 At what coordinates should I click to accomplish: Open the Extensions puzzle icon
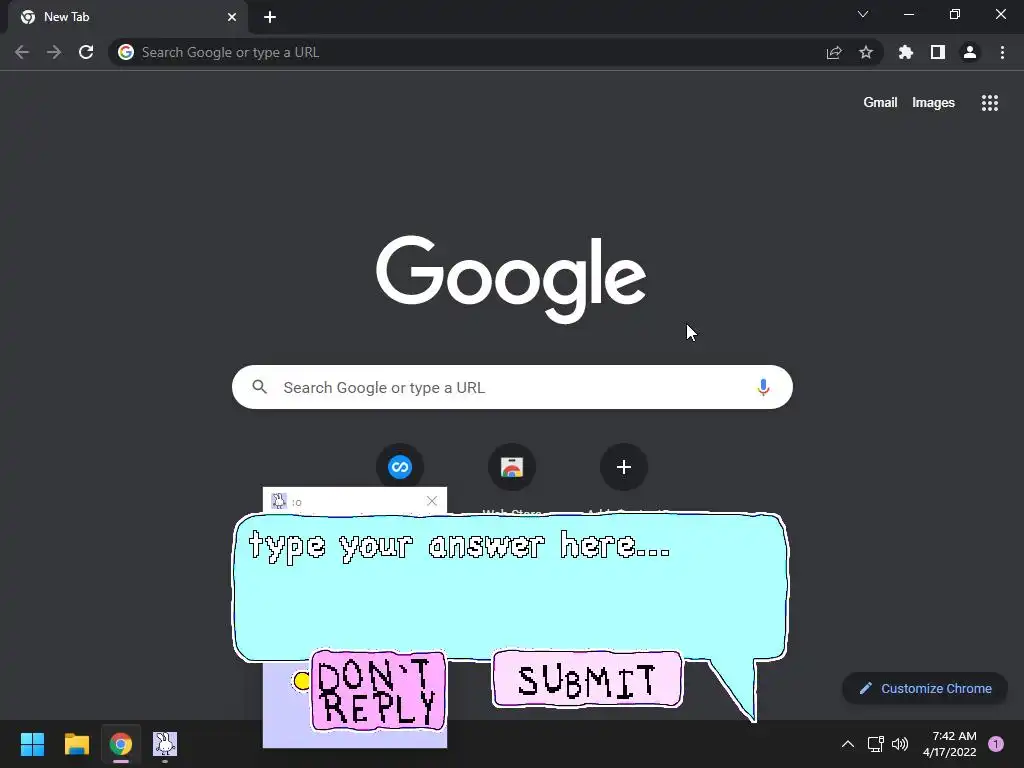[x=906, y=52]
